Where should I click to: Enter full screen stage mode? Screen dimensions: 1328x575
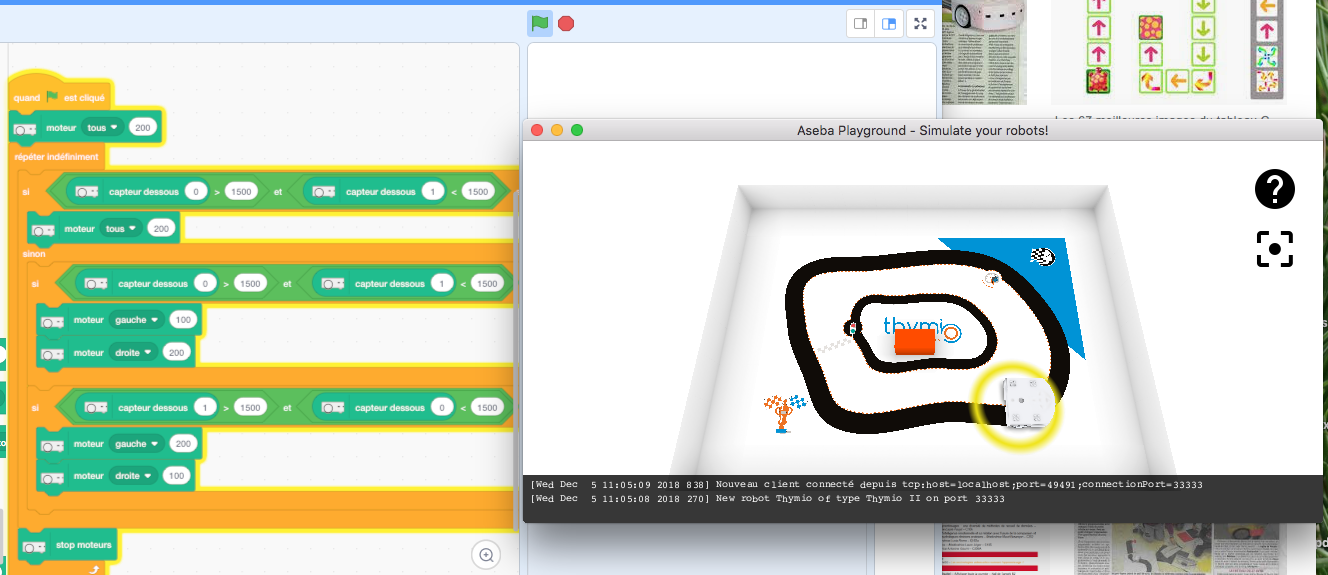point(921,24)
